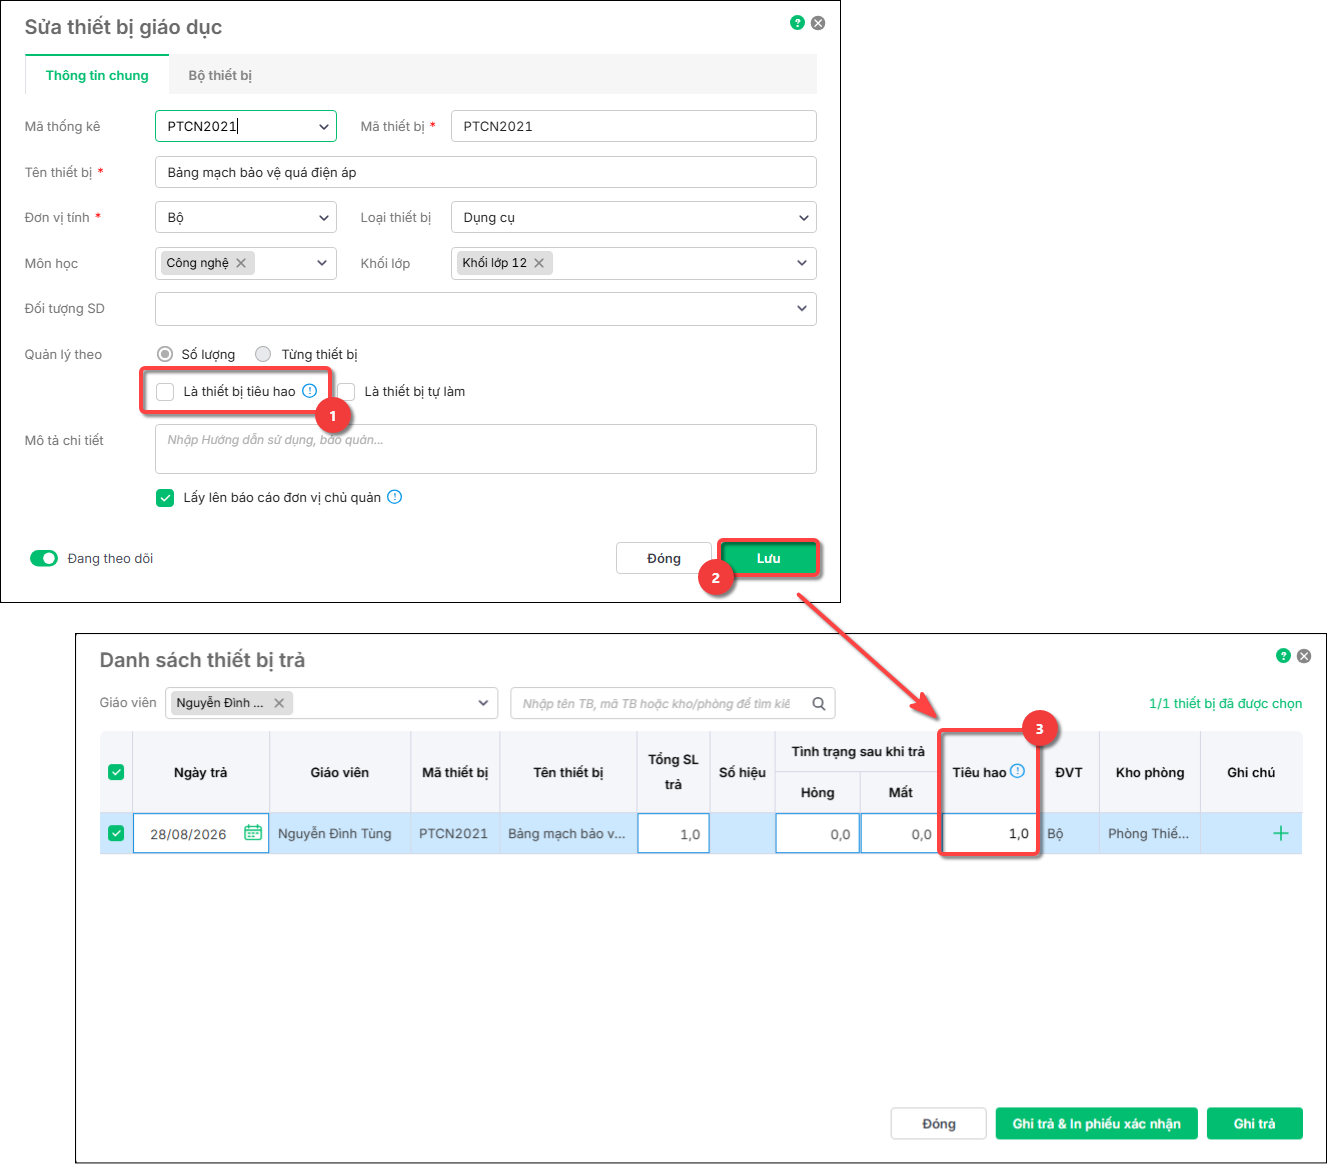Image resolution: width=1332 pixels, height=1168 pixels.
Task: Switch to the Bộ thiết bị tab
Action: 220,75
